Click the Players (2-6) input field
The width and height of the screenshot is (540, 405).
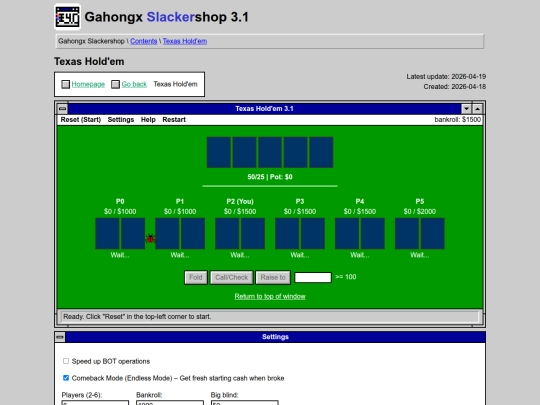[x=95, y=403]
